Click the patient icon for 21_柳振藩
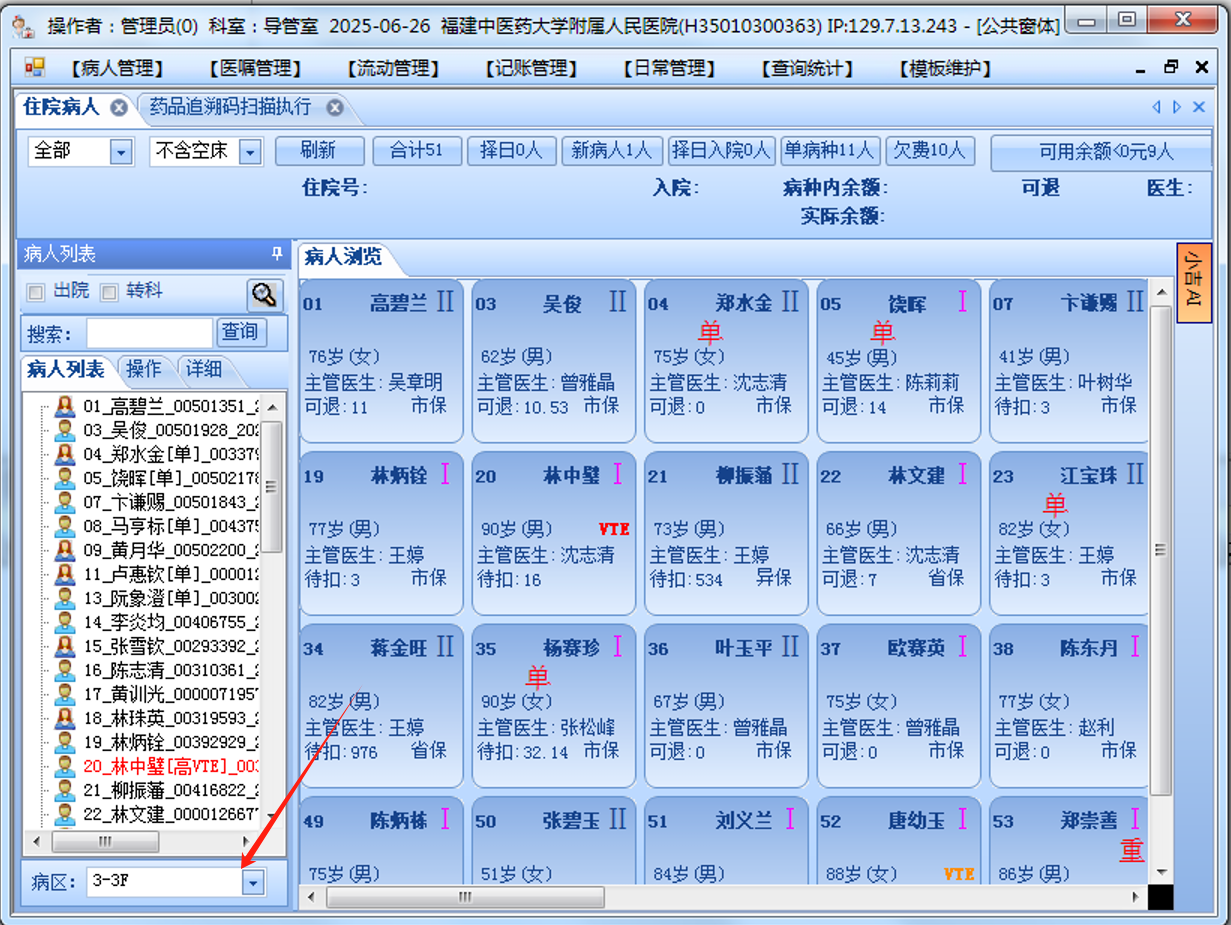The width and height of the screenshot is (1231, 925). 66,790
